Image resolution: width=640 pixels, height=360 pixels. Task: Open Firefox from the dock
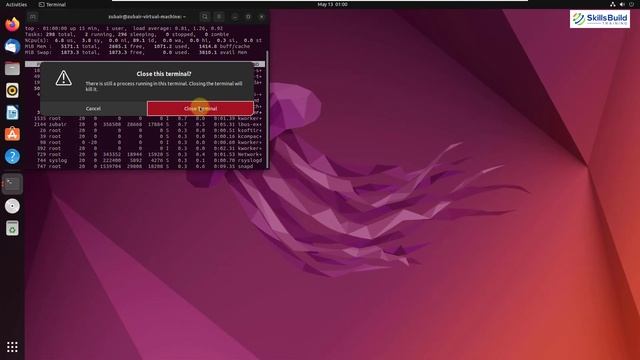[x=12, y=24]
